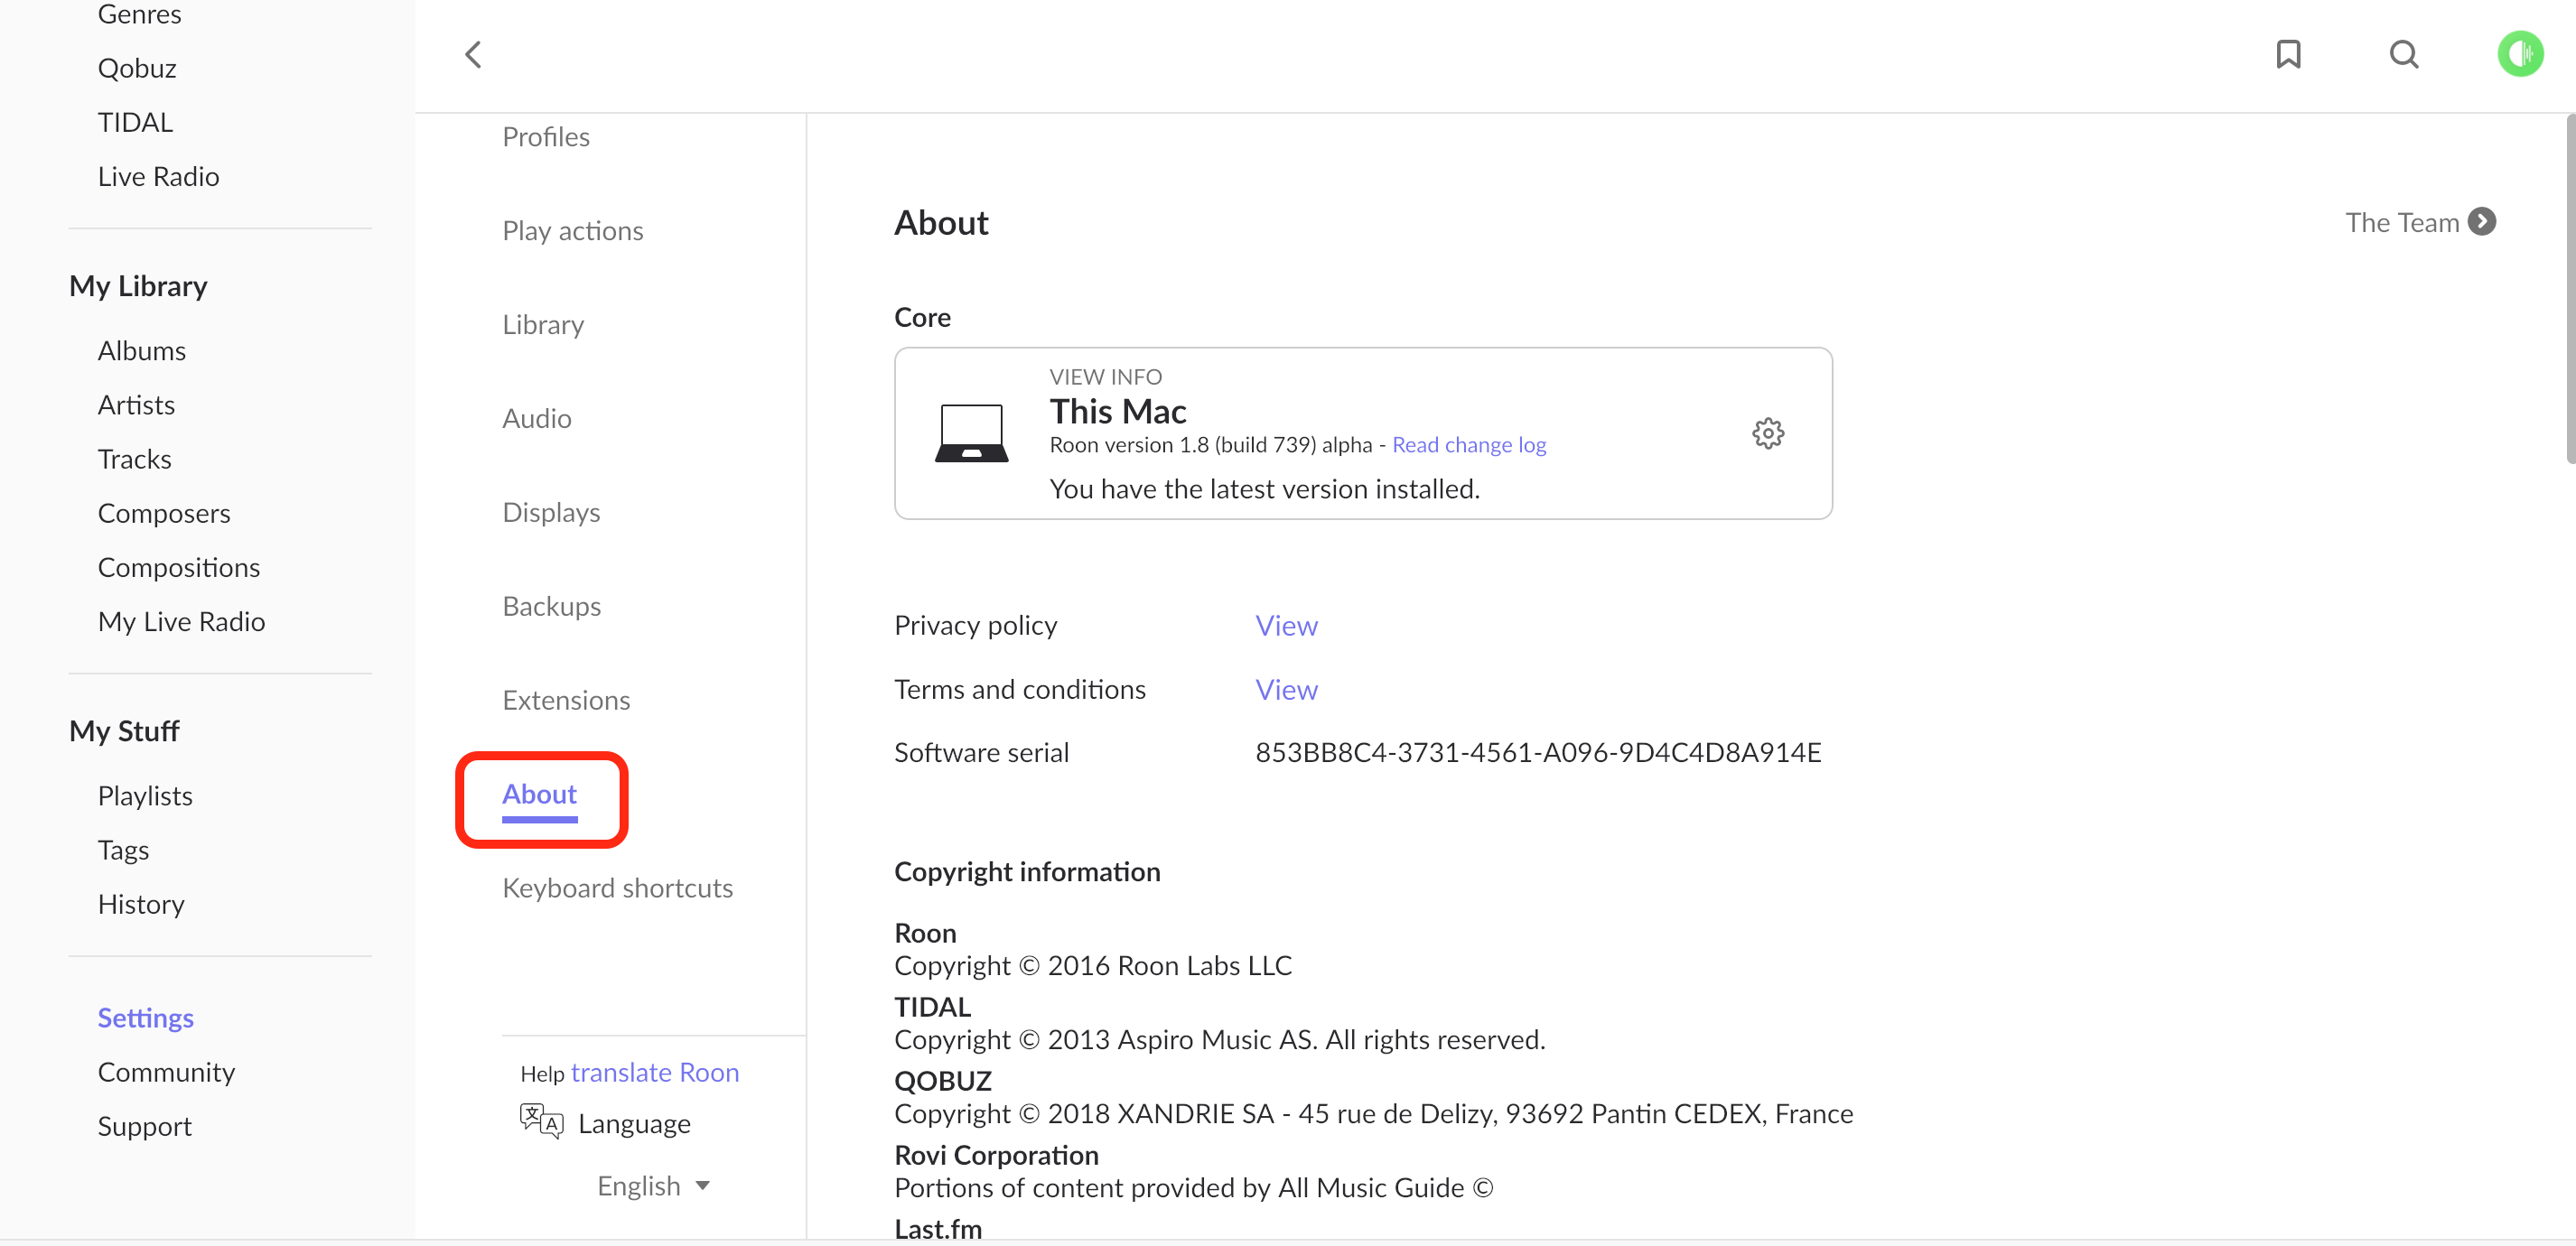View the Terms and conditions

tap(1286, 690)
